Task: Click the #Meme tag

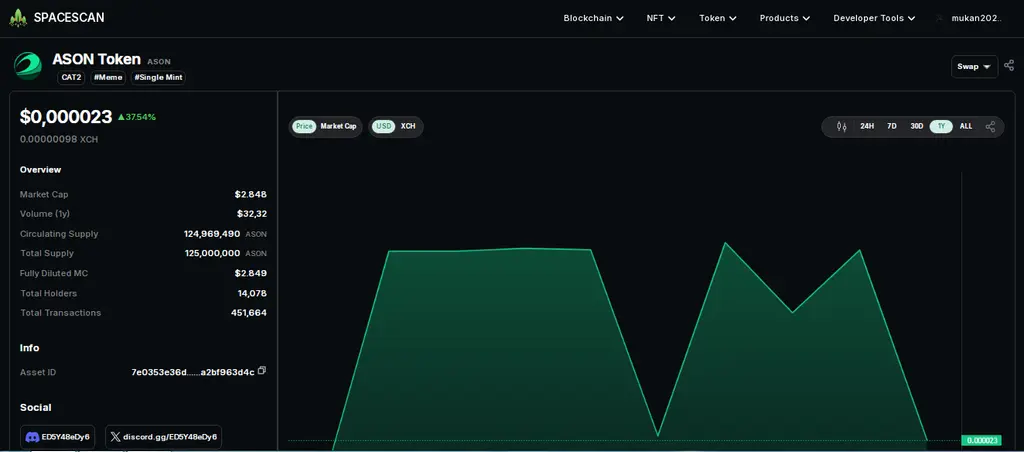Action: [108, 78]
